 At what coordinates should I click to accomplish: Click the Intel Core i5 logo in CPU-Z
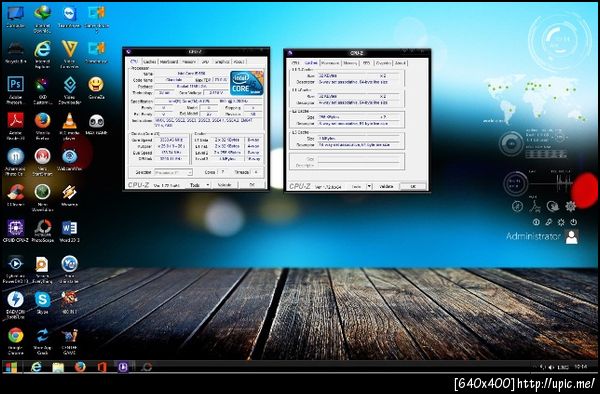click(247, 83)
